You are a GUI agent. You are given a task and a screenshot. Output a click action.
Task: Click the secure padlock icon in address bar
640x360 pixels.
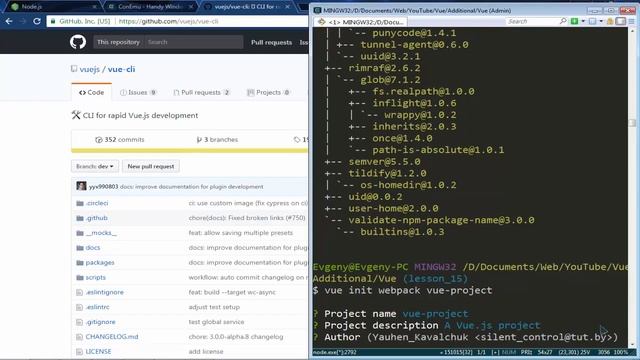coord(53,21)
